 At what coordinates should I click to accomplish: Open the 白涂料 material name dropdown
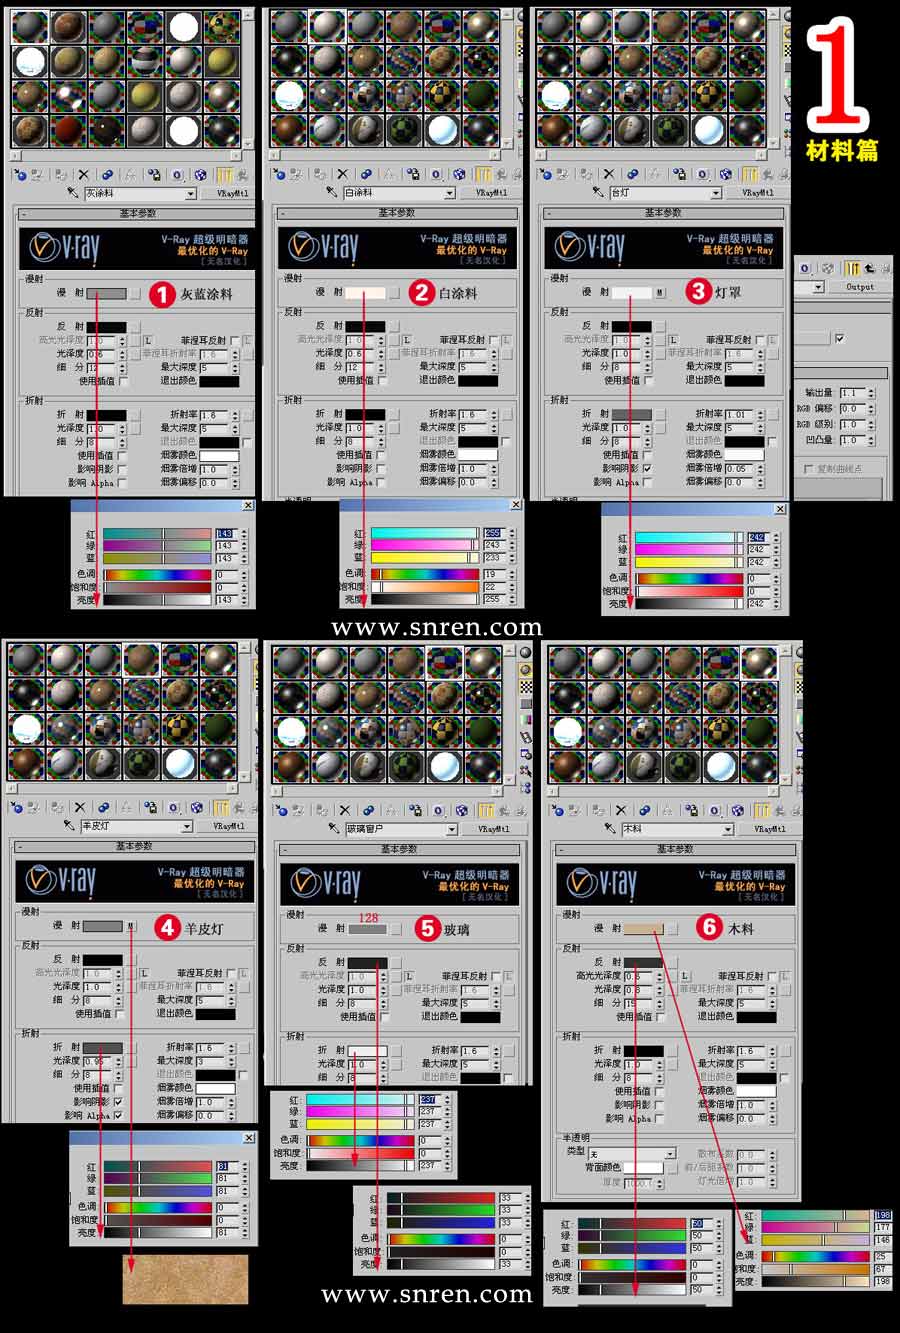(450, 193)
